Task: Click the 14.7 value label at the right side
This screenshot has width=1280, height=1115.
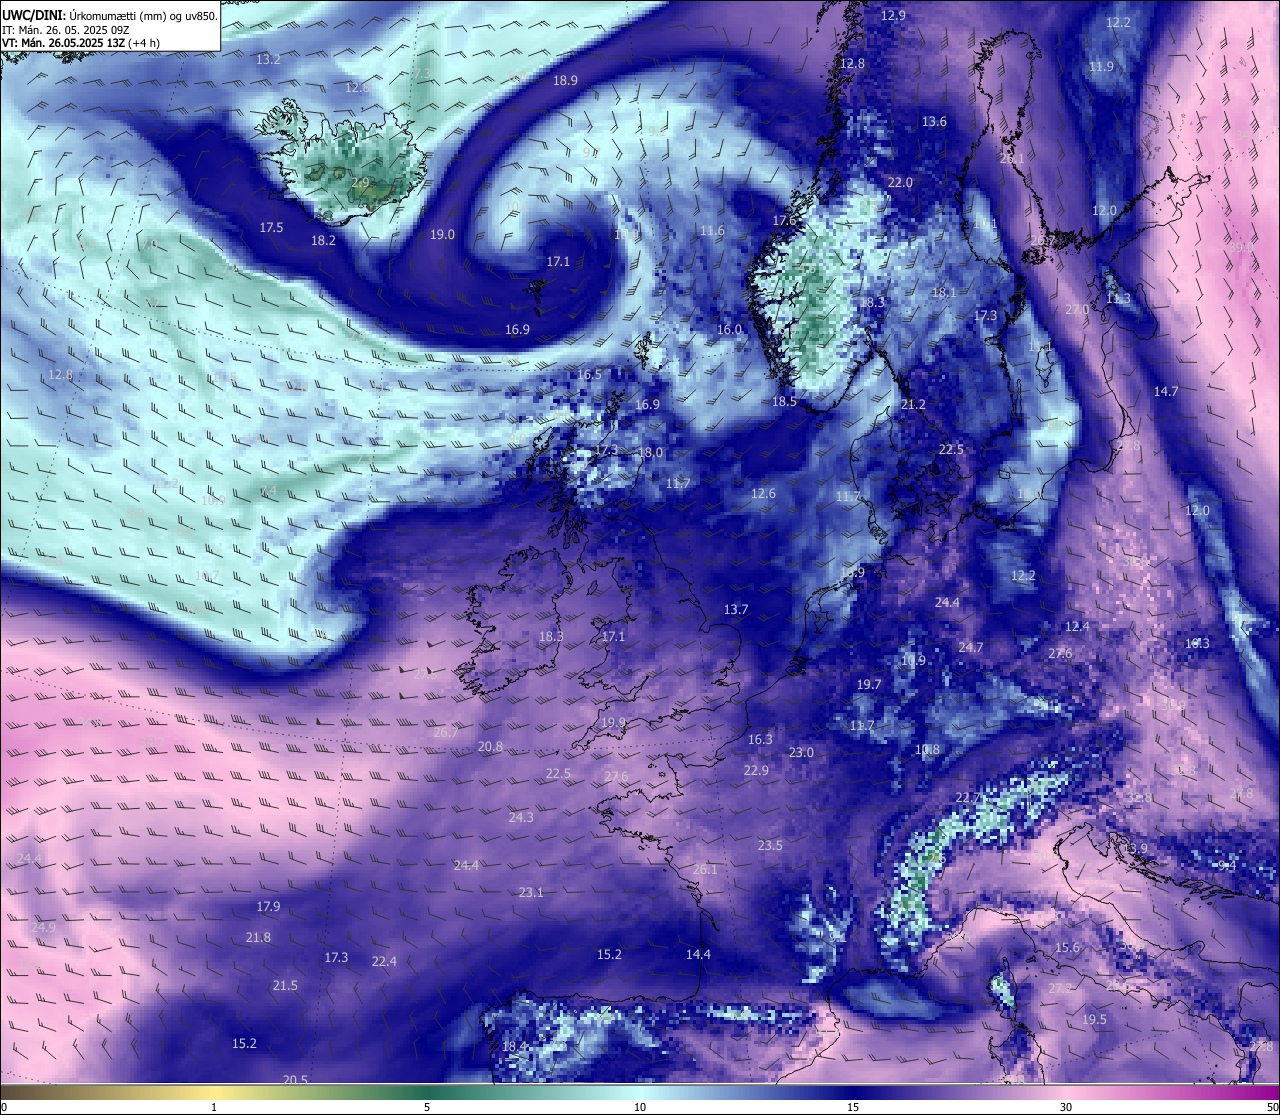Action: [1166, 392]
